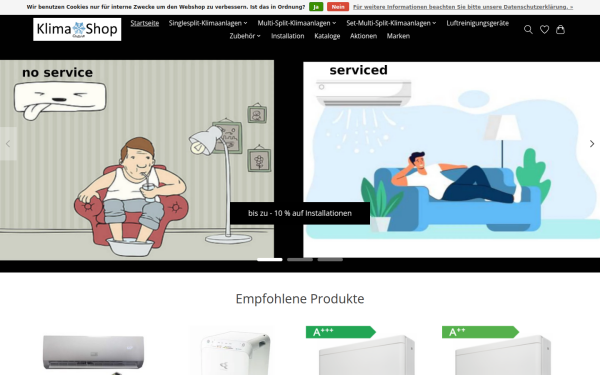Open the shopping cart icon

click(560, 29)
